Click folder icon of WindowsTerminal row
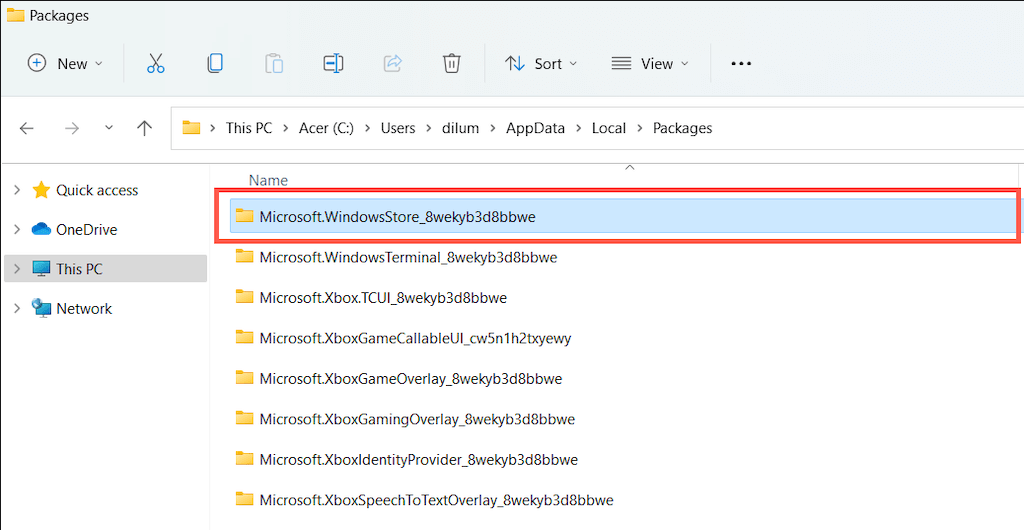The height and width of the screenshot is (530, 1024). click(244, 257)
